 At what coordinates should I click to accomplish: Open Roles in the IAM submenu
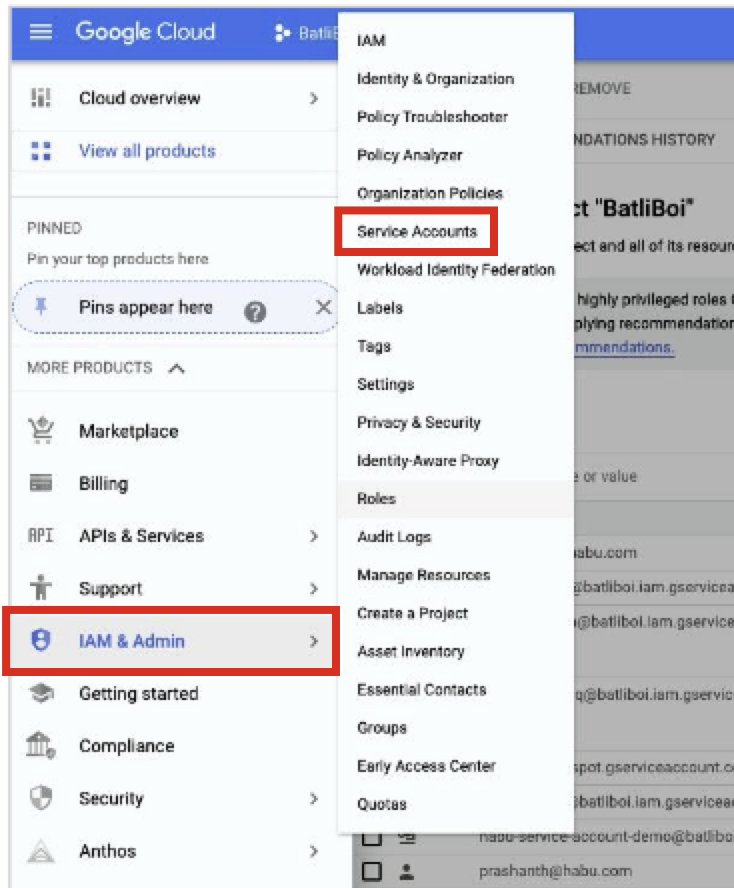[376, 498]
